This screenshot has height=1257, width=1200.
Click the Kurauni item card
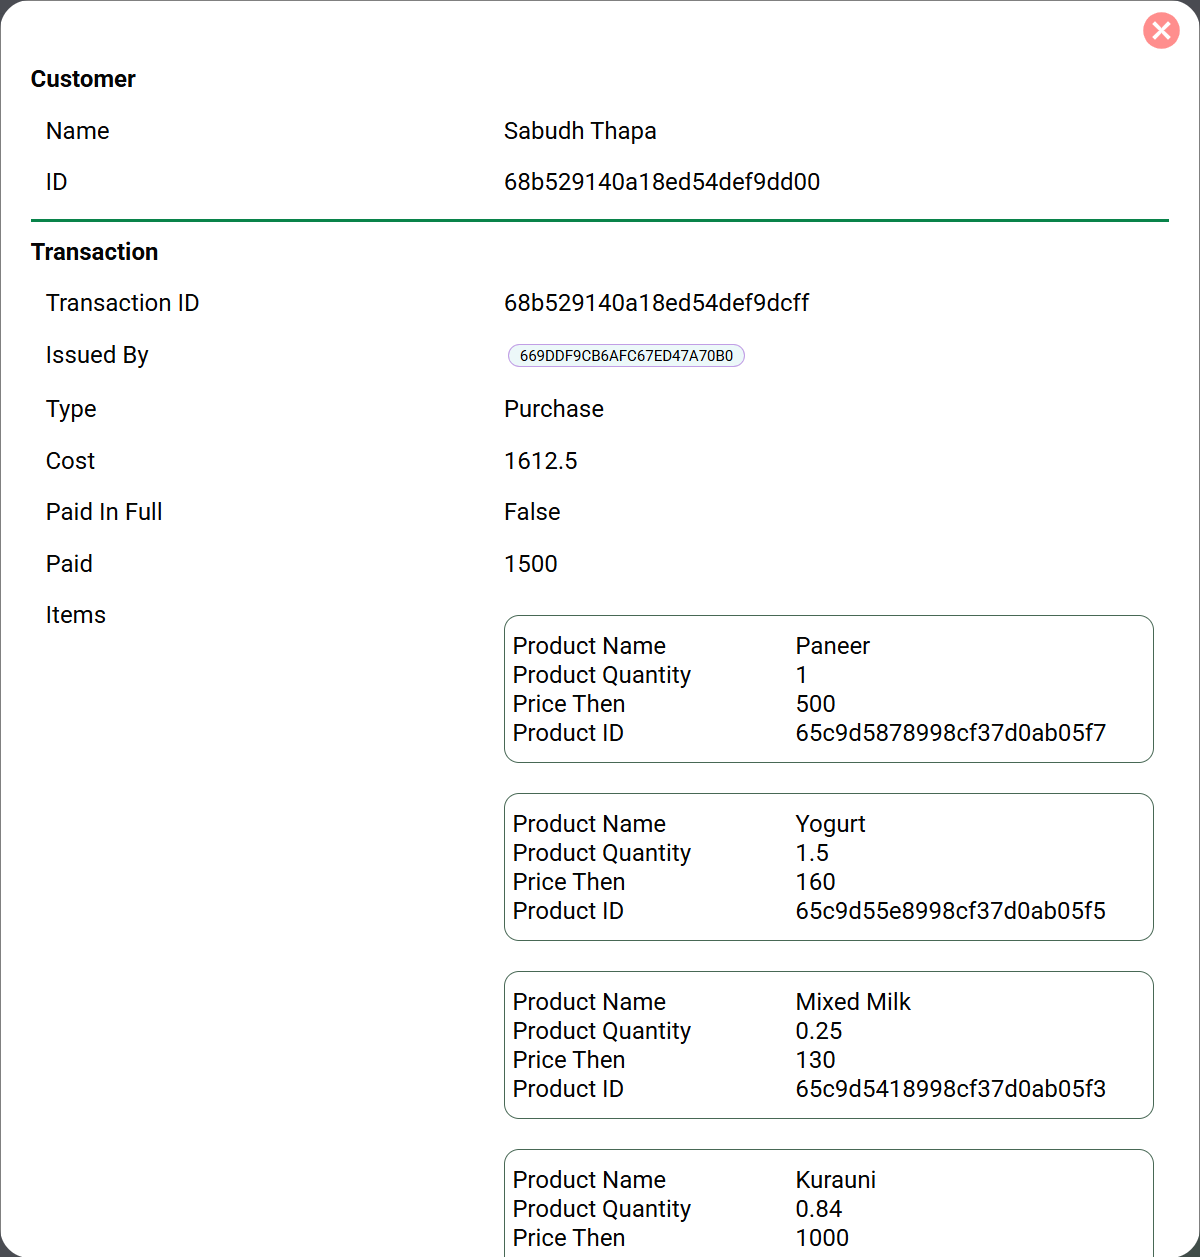point(828,1204)
